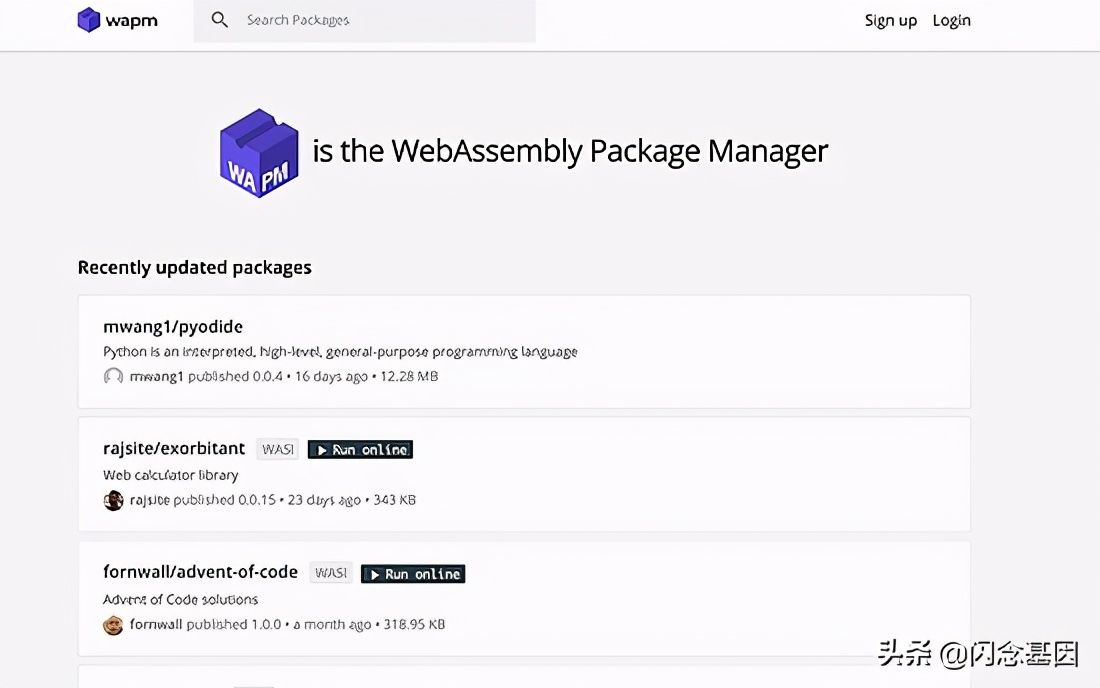Click the large WA PM hero logo
Image resolution: width=1100 pixels, height=688 pixels.
click(258, 152)
